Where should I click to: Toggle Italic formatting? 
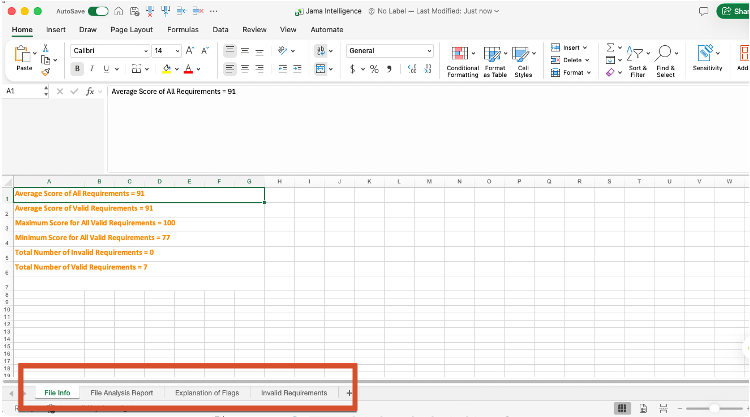tap(92, 69)
